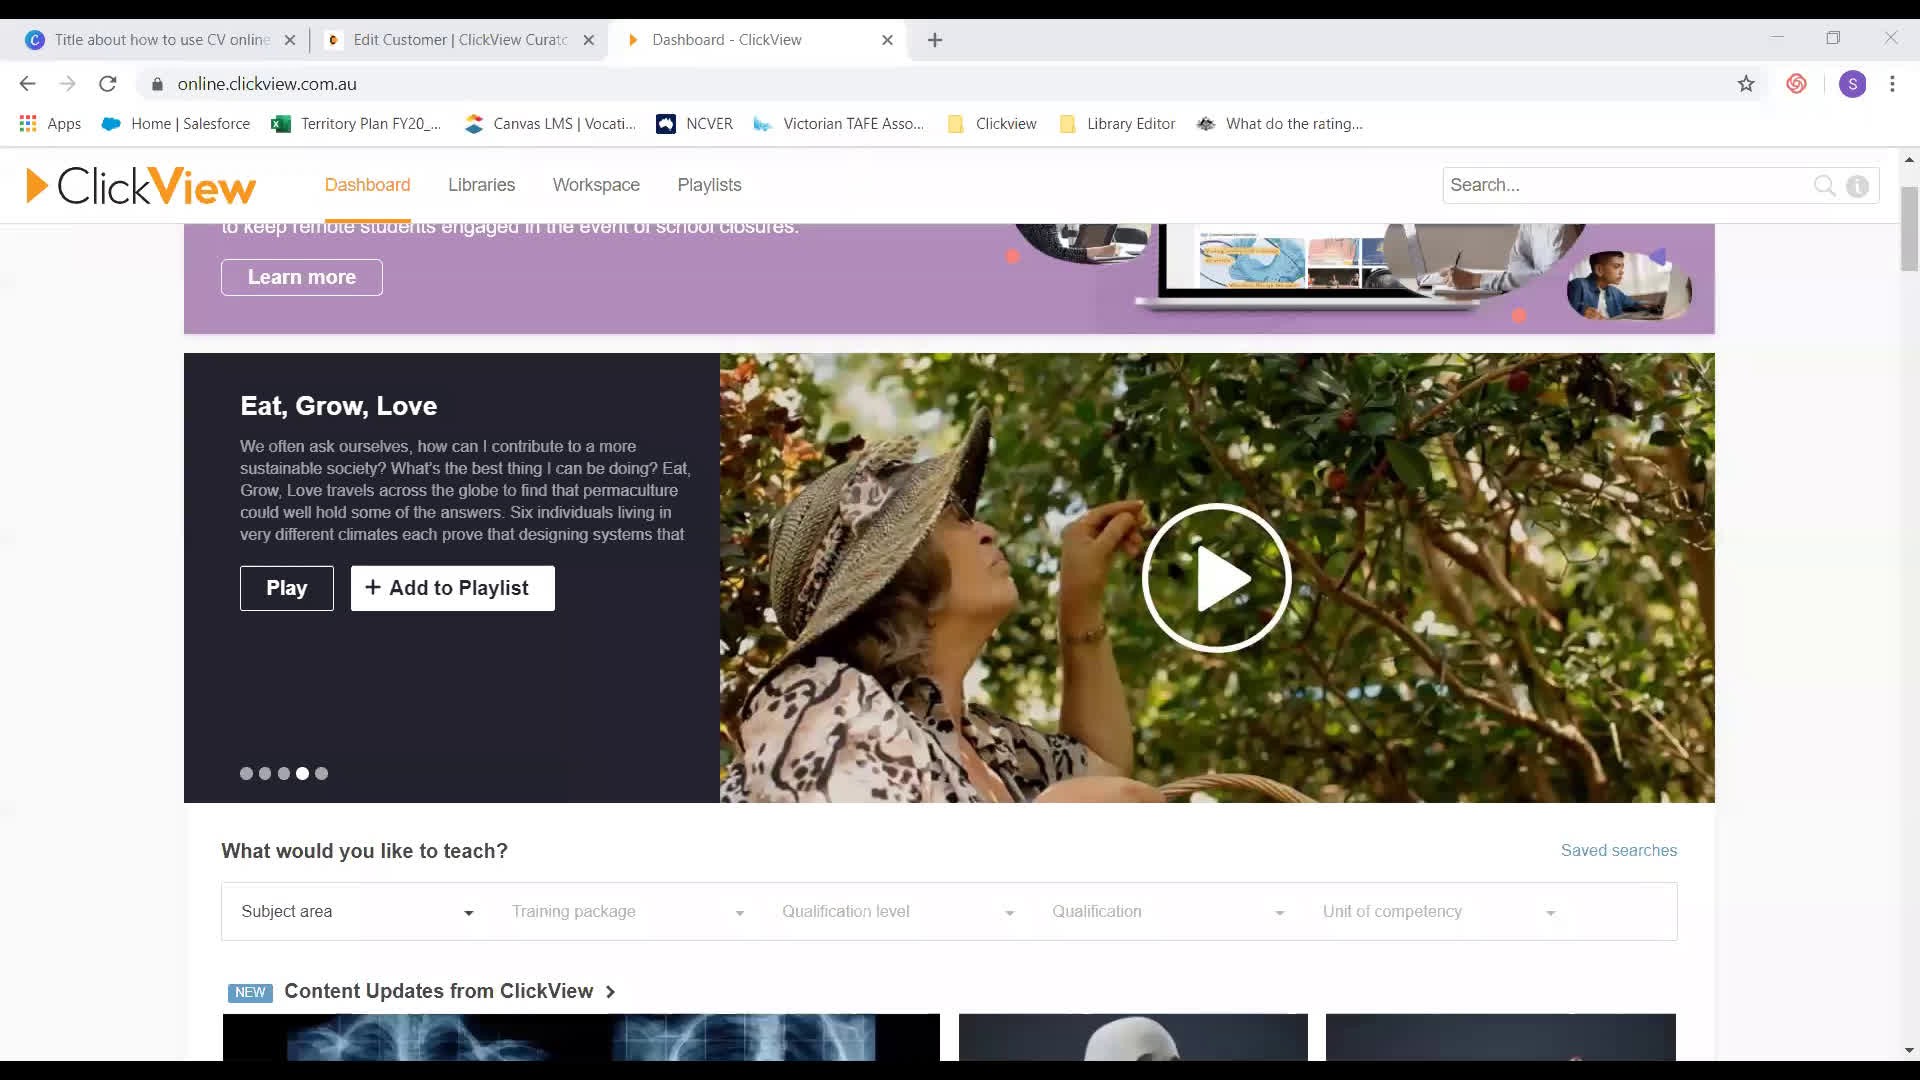The width and height of the screenshot is (1920, 1080).
Task: Expand the Subject area dropdown
Action: pos(356,912)
